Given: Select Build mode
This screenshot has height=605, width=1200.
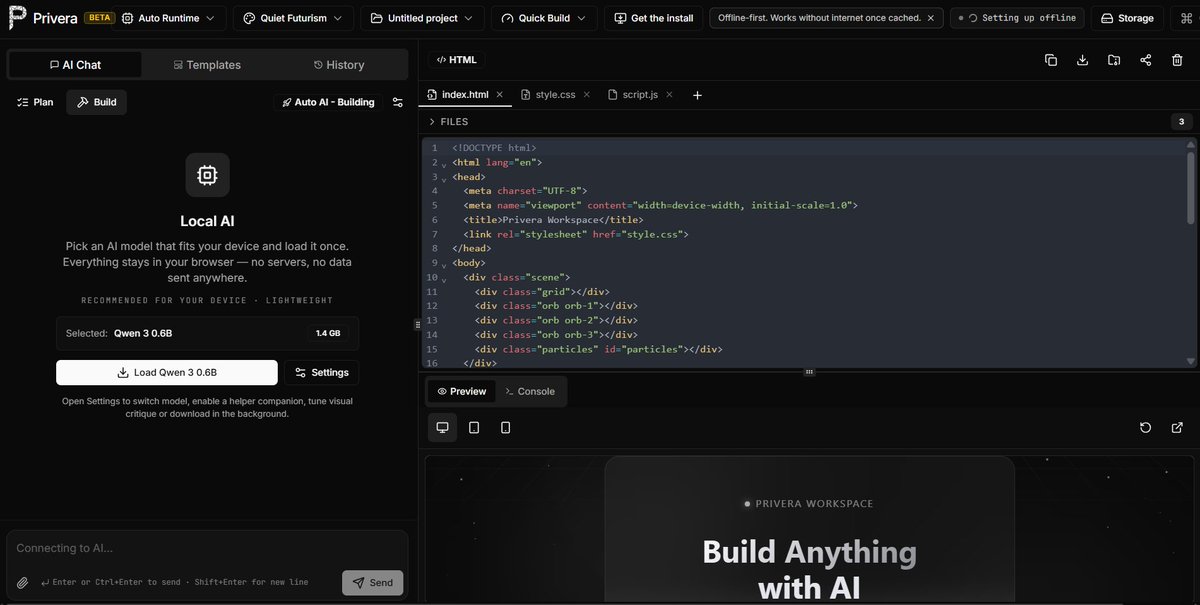Looking at the screenshot, I should pos(97,102).
